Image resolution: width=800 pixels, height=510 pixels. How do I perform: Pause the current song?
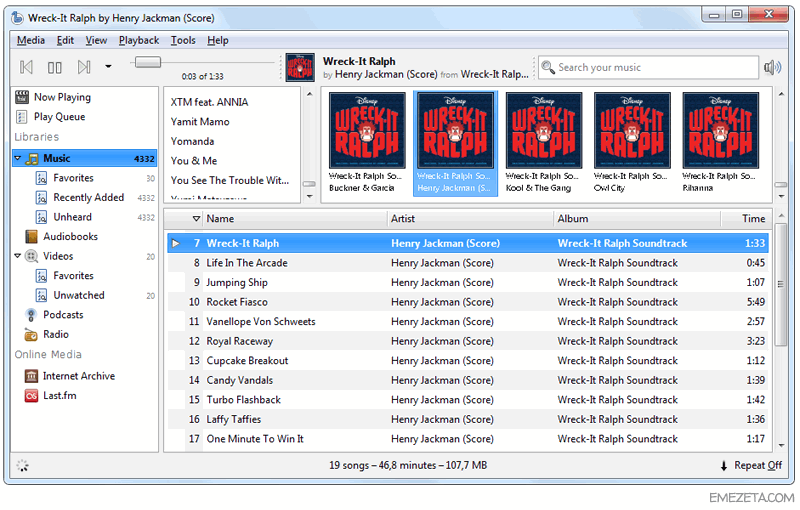click(55, 67)
